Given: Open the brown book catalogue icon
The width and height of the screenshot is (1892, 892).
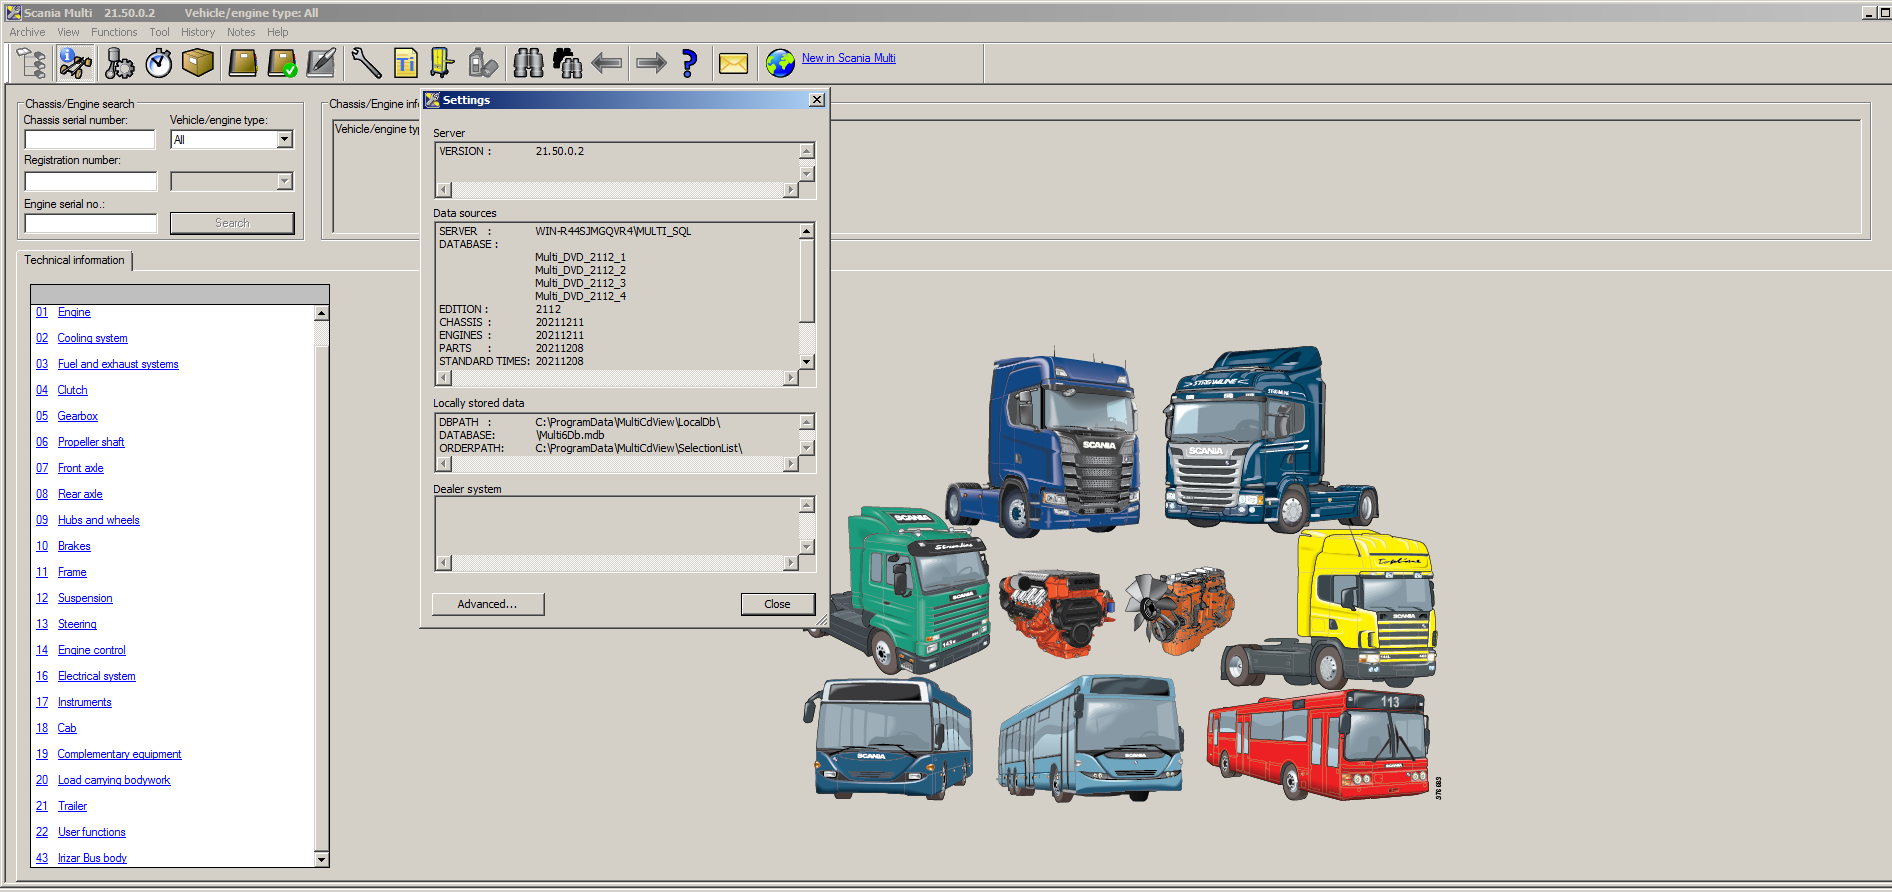Looking at the screenshot, I should coord(242,63).
